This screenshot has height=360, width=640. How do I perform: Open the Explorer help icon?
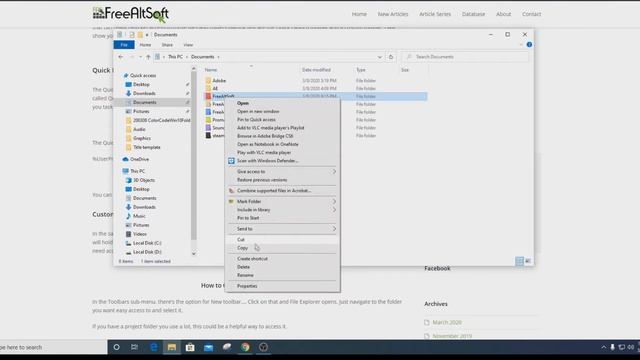tap(529, 44)
